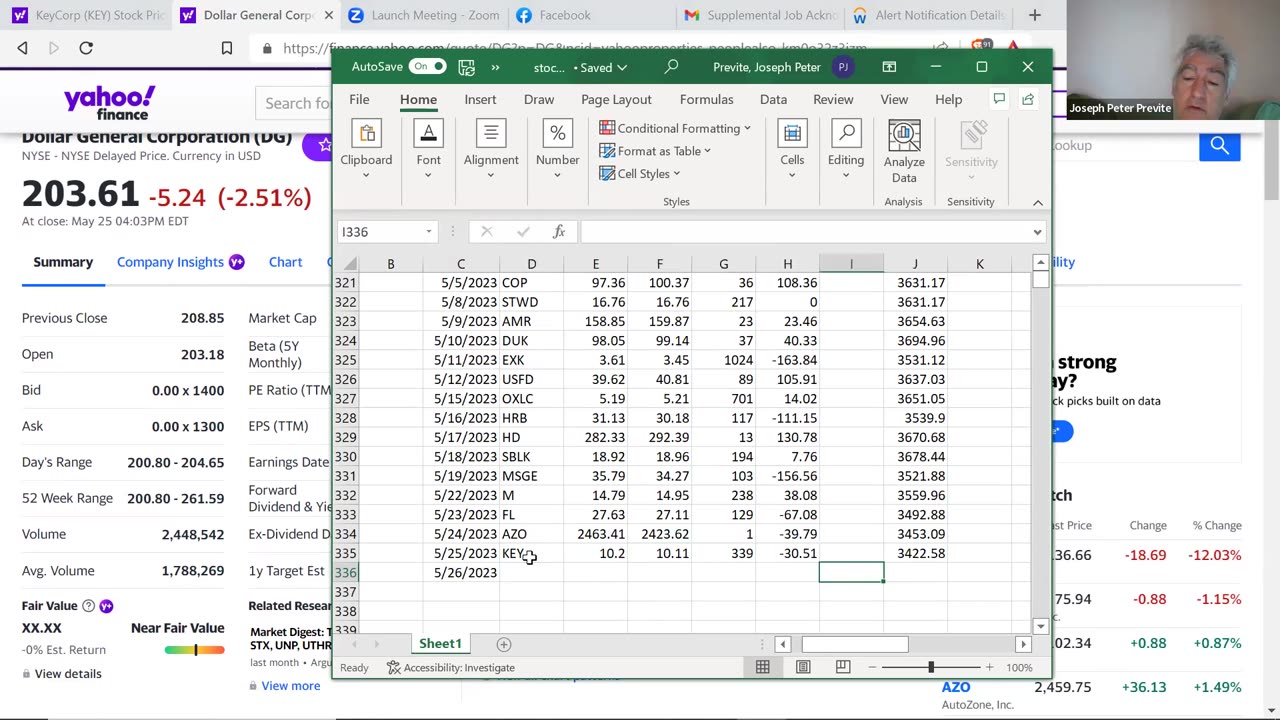Screen dimensions: 1280x720
Task: Open the Editing group button
Action: [x=846, y=151]
